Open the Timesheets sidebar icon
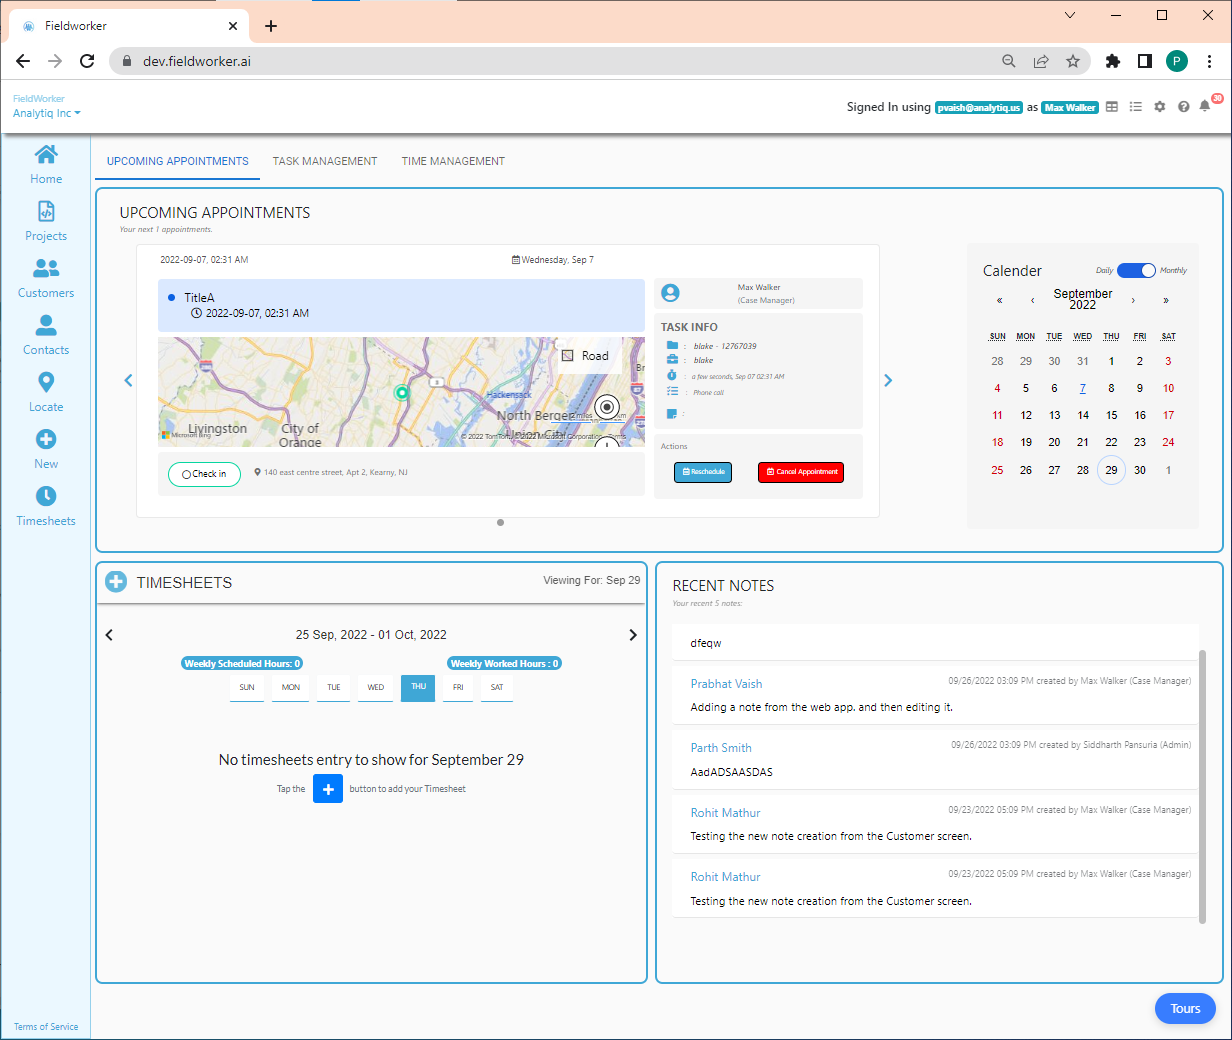This screenshot has width=1232, height=1040. point(46,505)
